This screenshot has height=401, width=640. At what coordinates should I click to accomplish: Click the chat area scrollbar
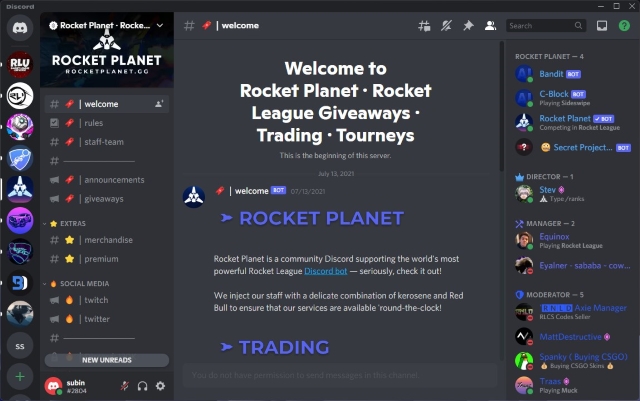(502, 106)
